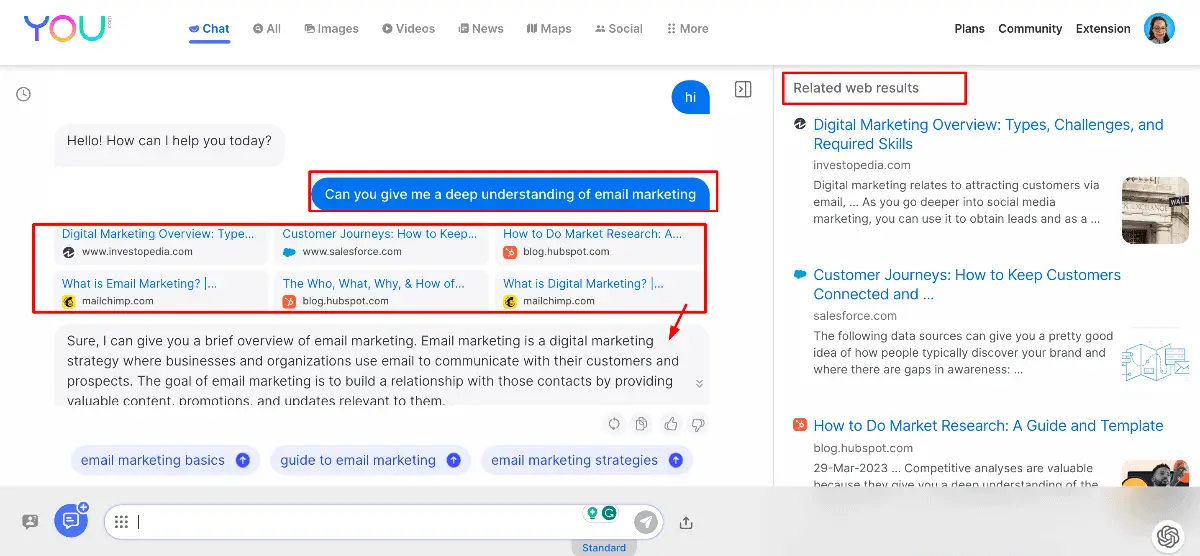
Task: Click the email marketing question bubble
Action: pos(510,194)
